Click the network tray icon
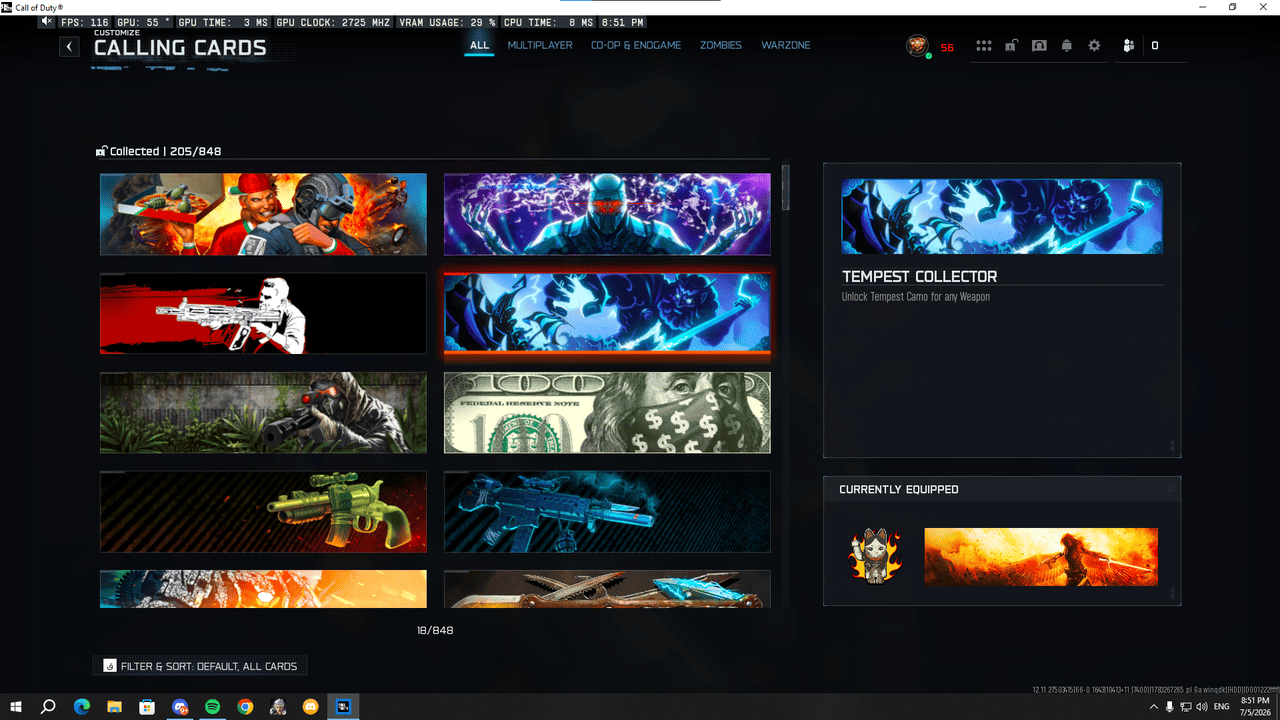This screenshot has width=1280, height=720. pos(1186,707)
